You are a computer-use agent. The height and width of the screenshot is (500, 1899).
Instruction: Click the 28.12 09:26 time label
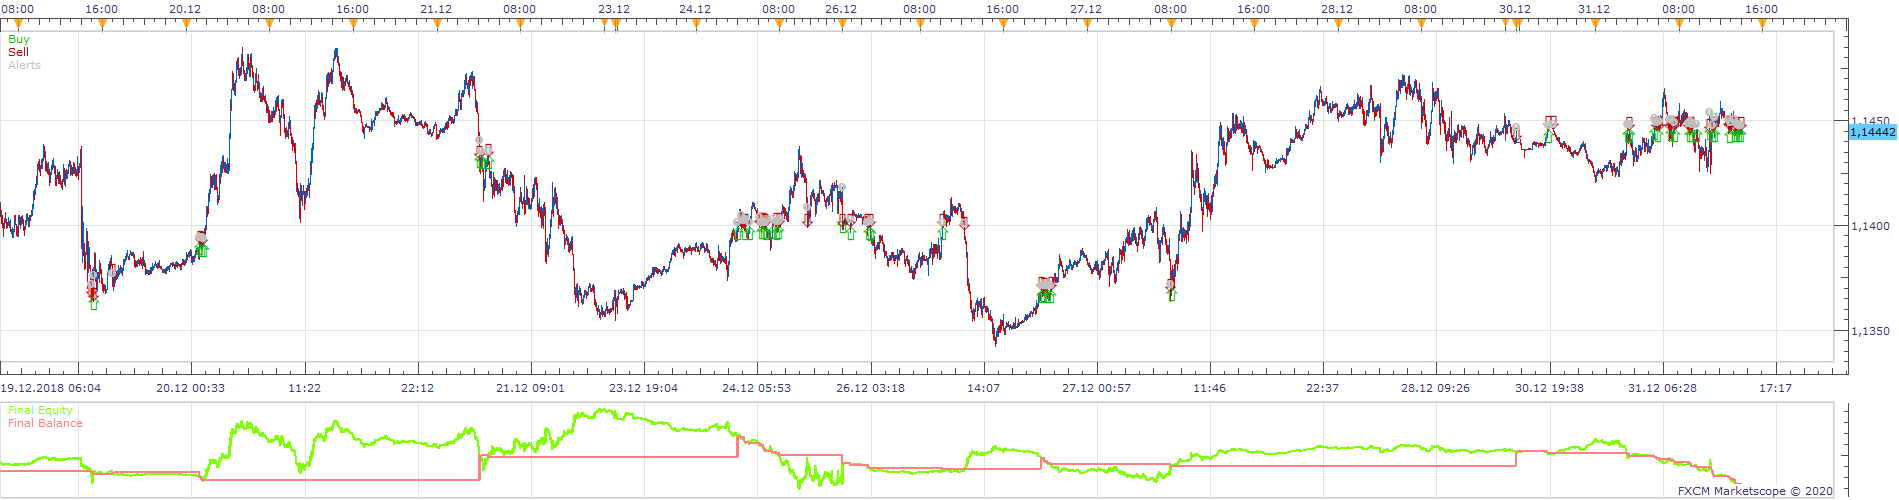click(x=1435, y=388)
